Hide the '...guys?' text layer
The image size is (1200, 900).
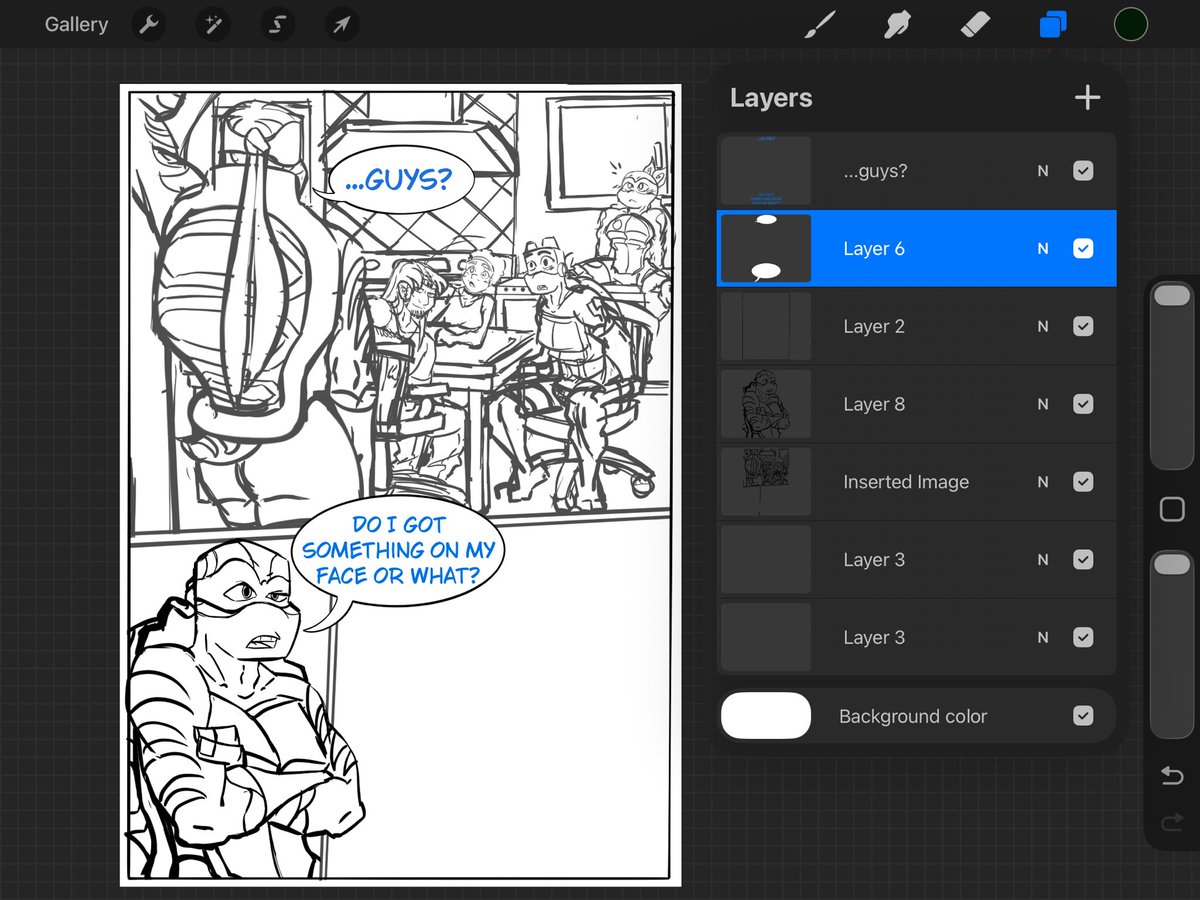point(1083,171)
